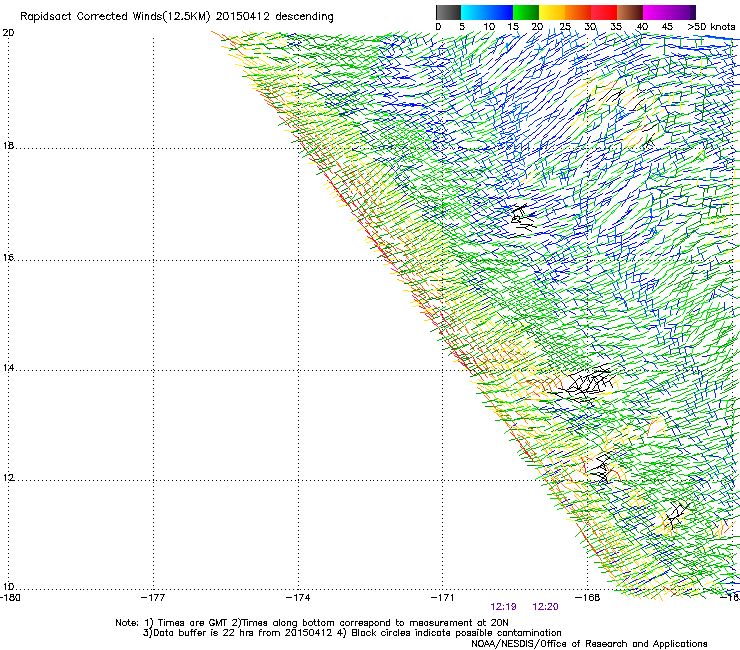Click the longitude label '-177'
740x650 pixels.
[x=153, y=598]
